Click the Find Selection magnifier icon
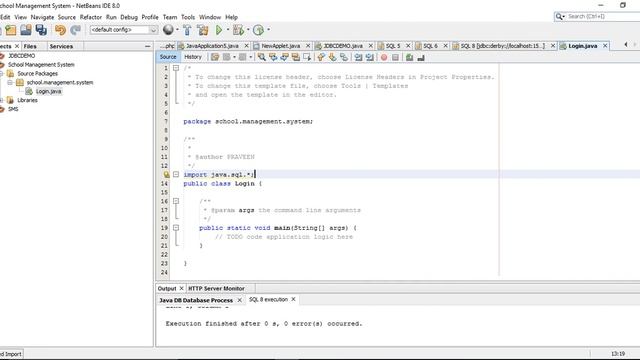Screen dimensions: 640x360 pos(262,57)
